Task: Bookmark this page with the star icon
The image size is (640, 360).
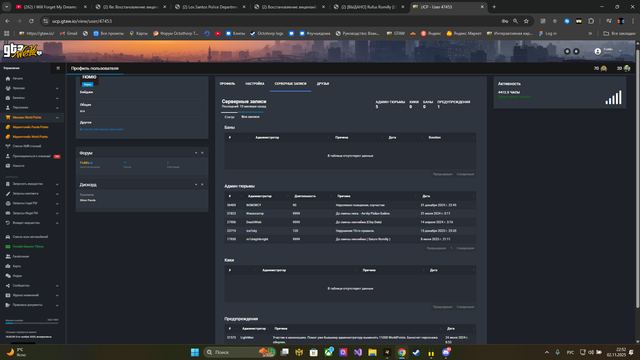Action: (526, 21)
